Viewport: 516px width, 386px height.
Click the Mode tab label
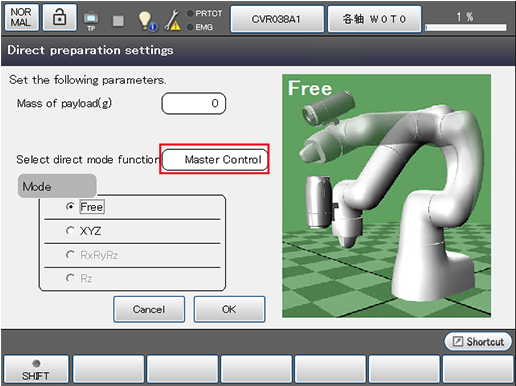57,186
